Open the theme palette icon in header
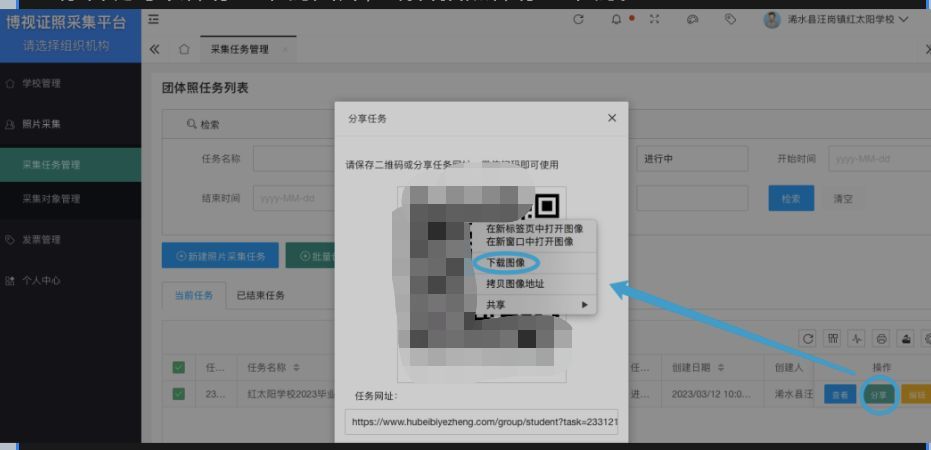The image size is (931, 450). pos(692,20)
